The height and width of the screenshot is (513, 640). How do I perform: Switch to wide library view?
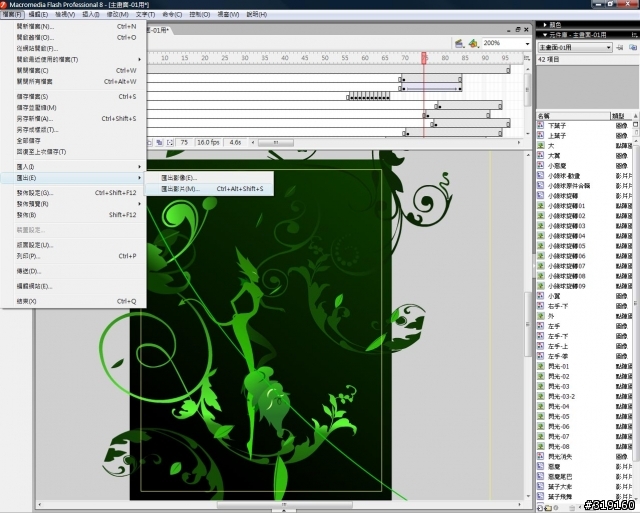click(x=636, y=124)
